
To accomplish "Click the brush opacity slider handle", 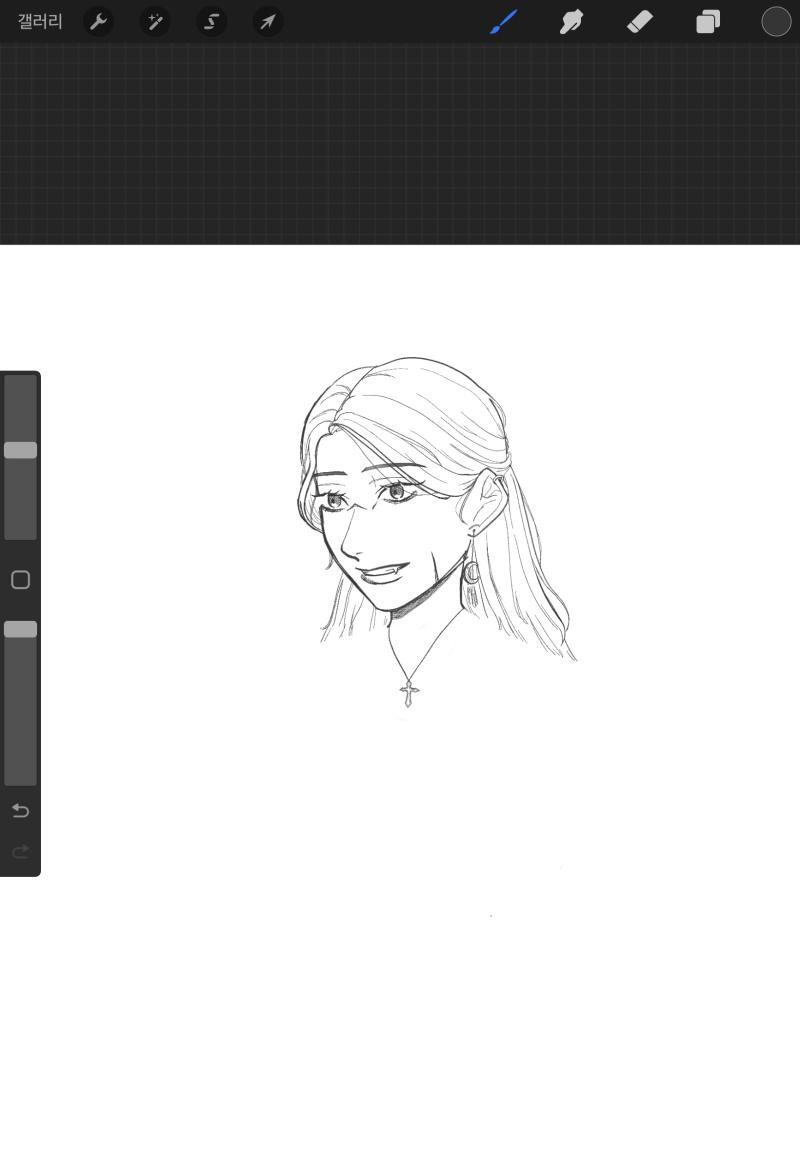I will (21, 629).
